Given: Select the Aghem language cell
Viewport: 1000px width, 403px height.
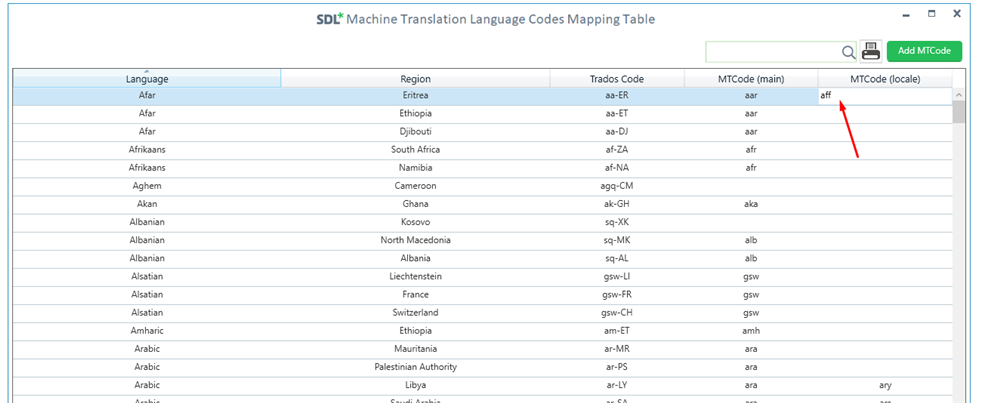Looking at the screenshot, I should pyautogui.click(x=147, y=186).
